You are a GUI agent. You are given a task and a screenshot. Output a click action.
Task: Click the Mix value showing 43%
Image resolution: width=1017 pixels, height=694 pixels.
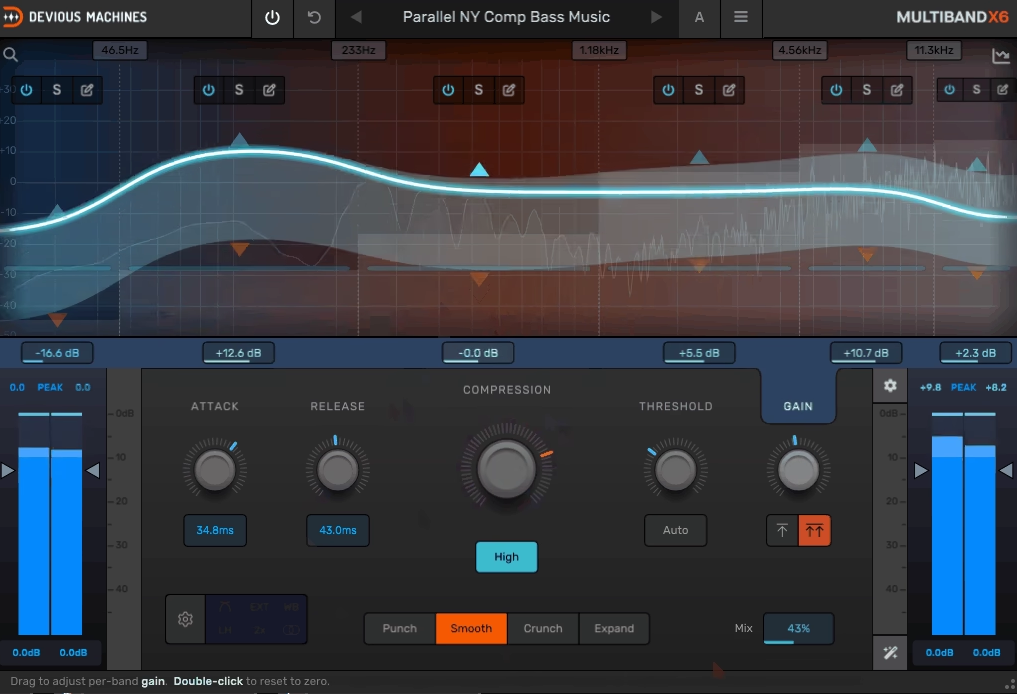798,628
